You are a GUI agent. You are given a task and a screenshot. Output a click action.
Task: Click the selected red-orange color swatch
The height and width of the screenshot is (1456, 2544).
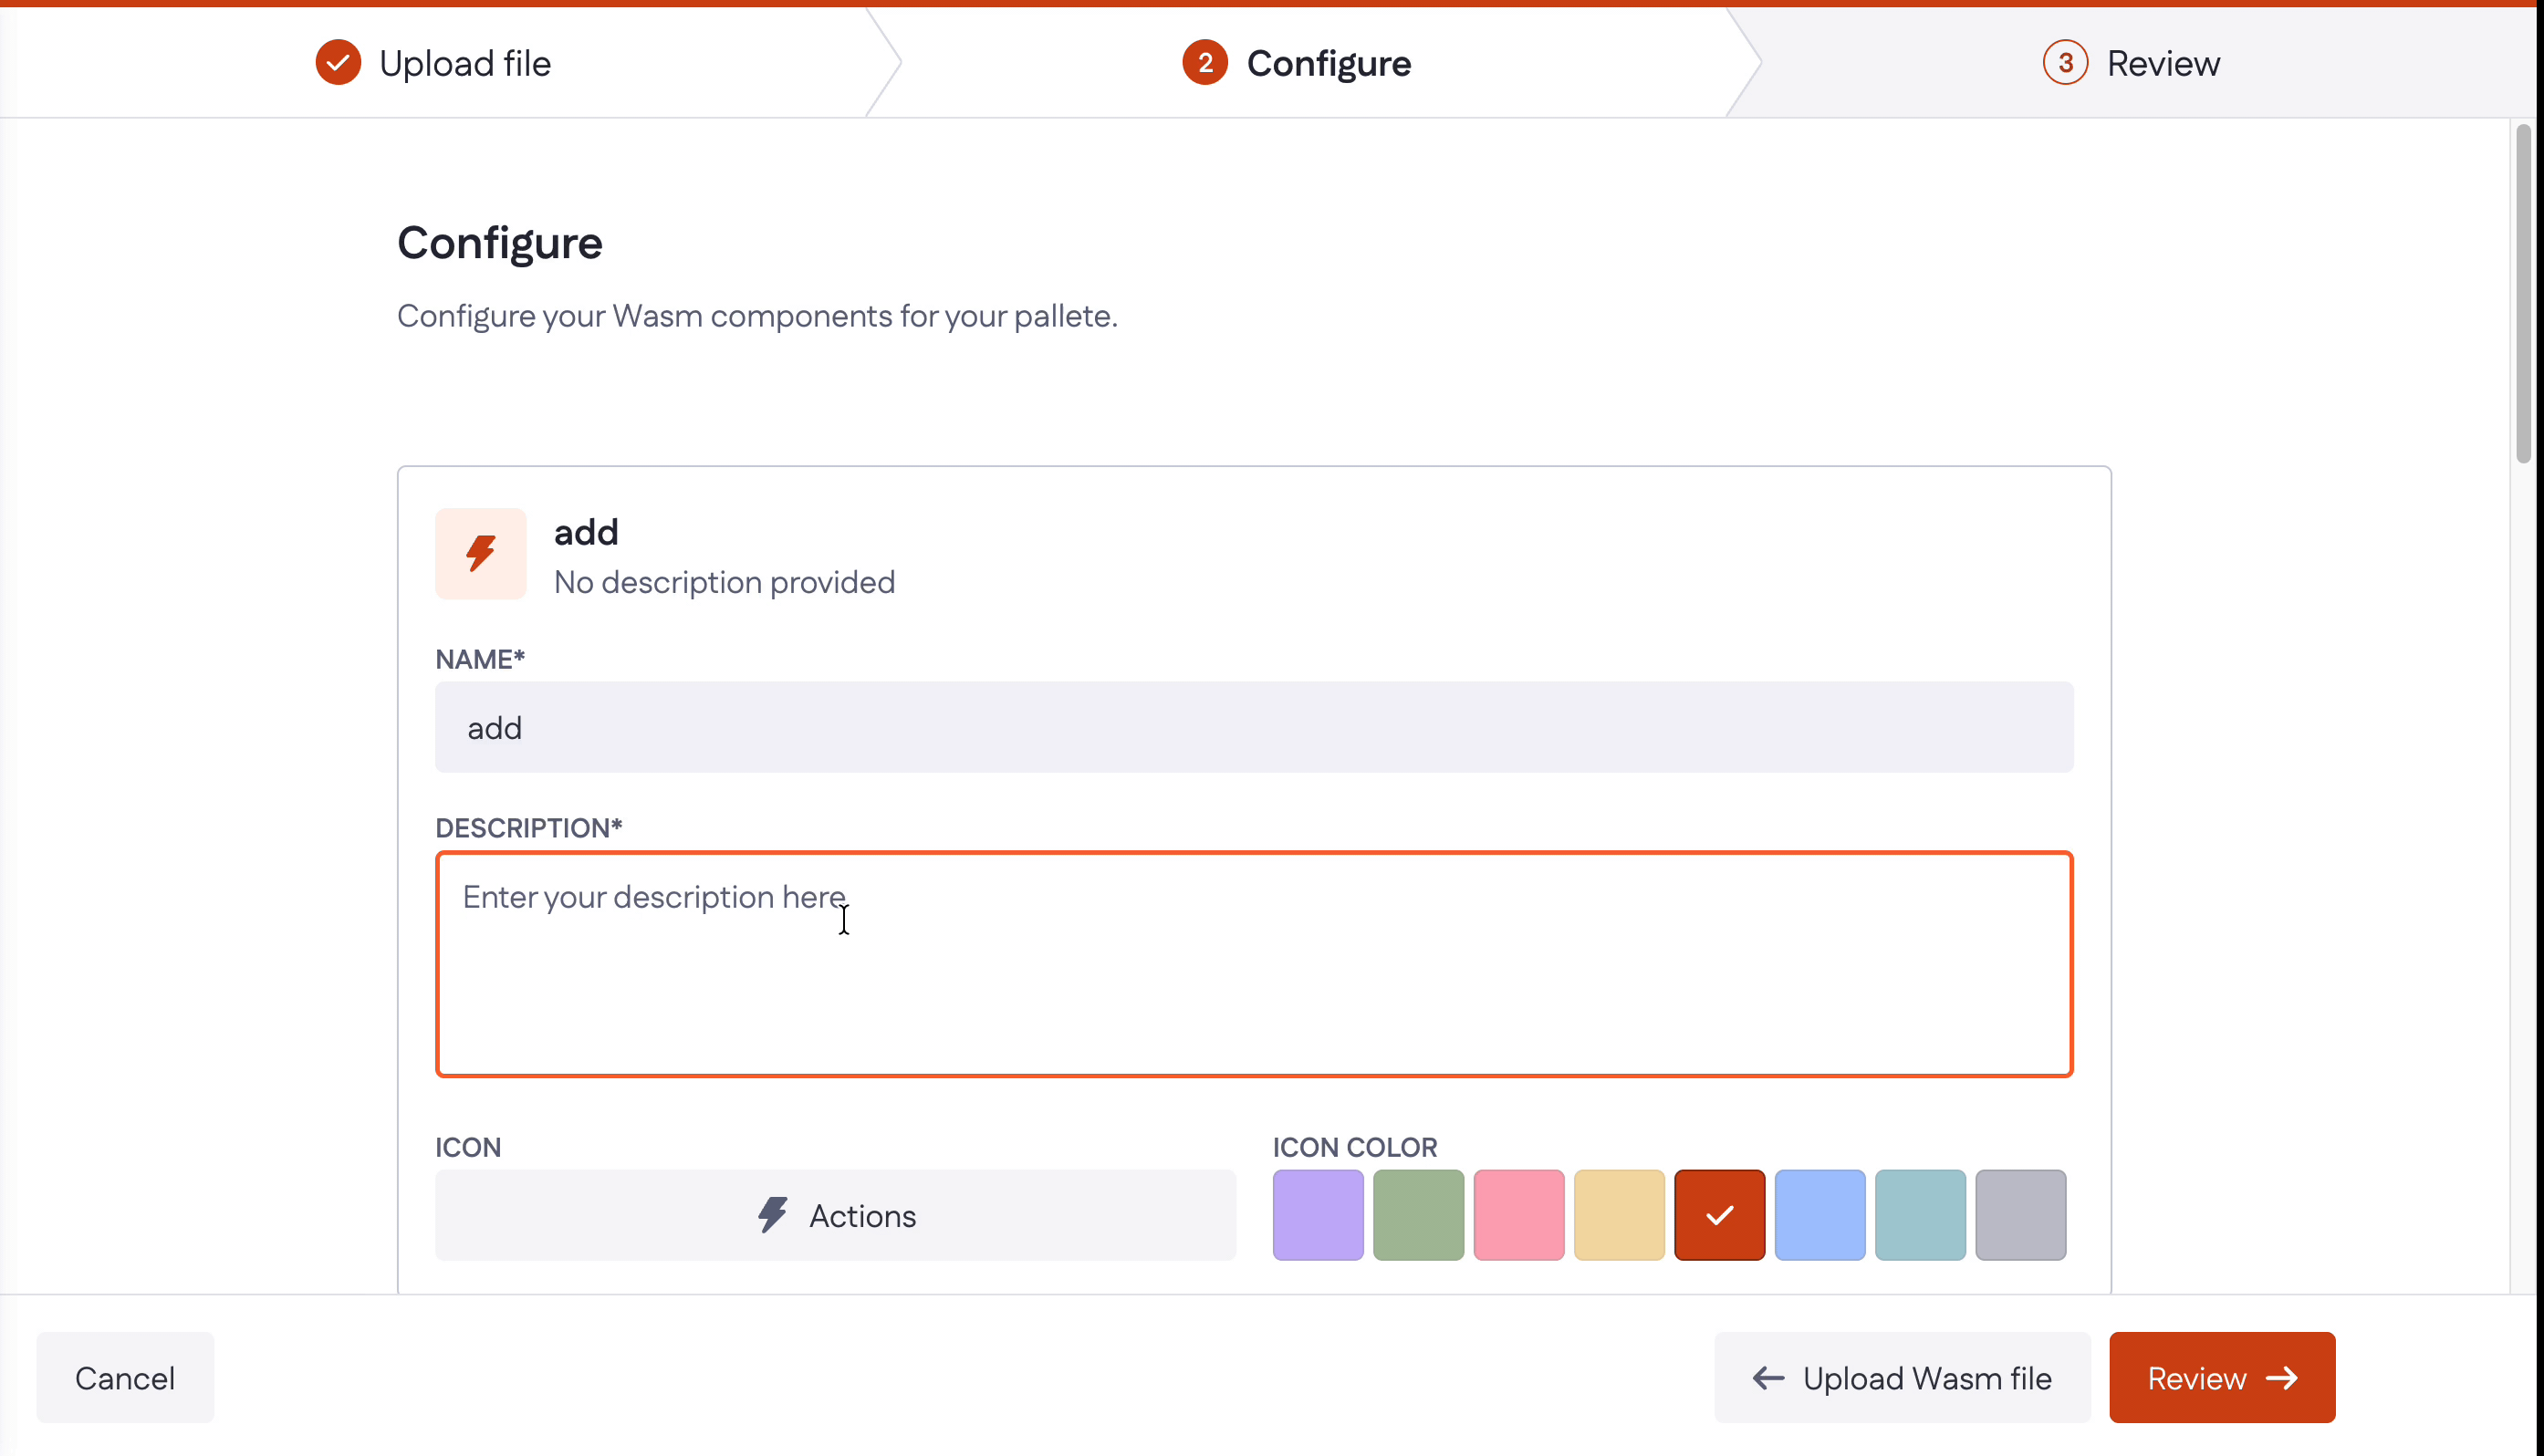pyautogui.click(x=1719, y=1215)
